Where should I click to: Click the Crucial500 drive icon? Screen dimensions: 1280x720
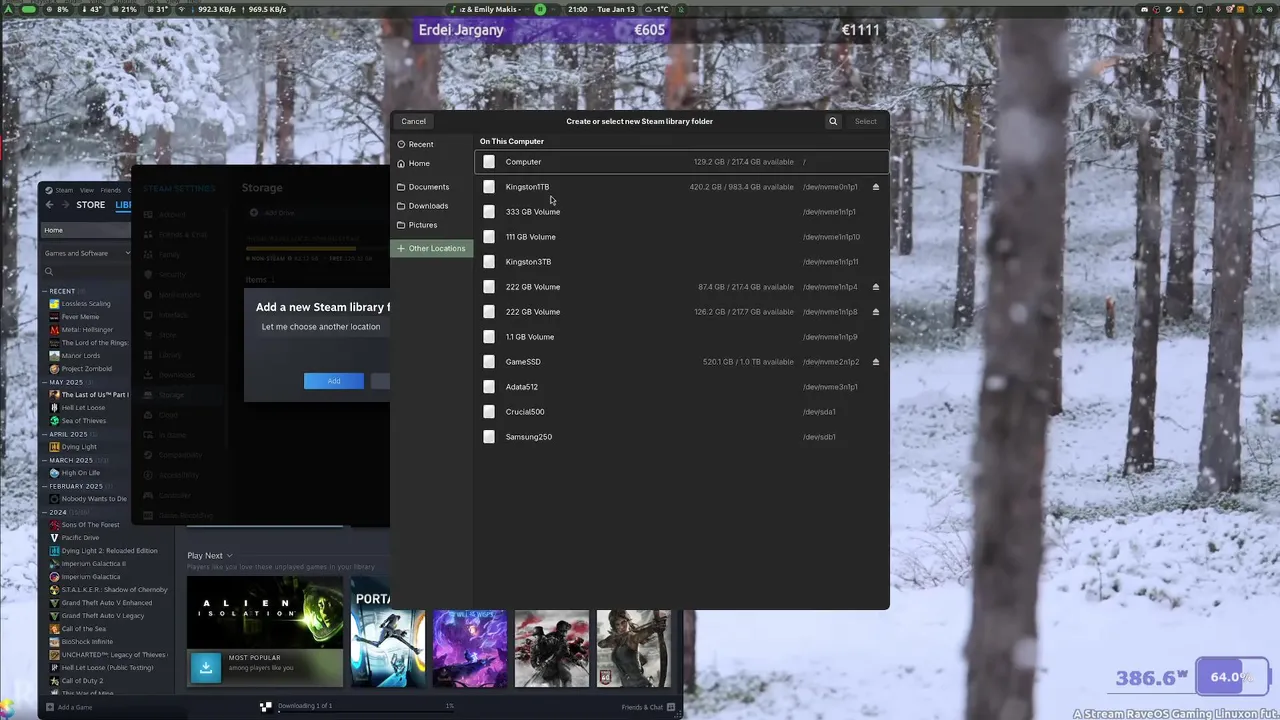pyautogui.click(x=489, y=412)
